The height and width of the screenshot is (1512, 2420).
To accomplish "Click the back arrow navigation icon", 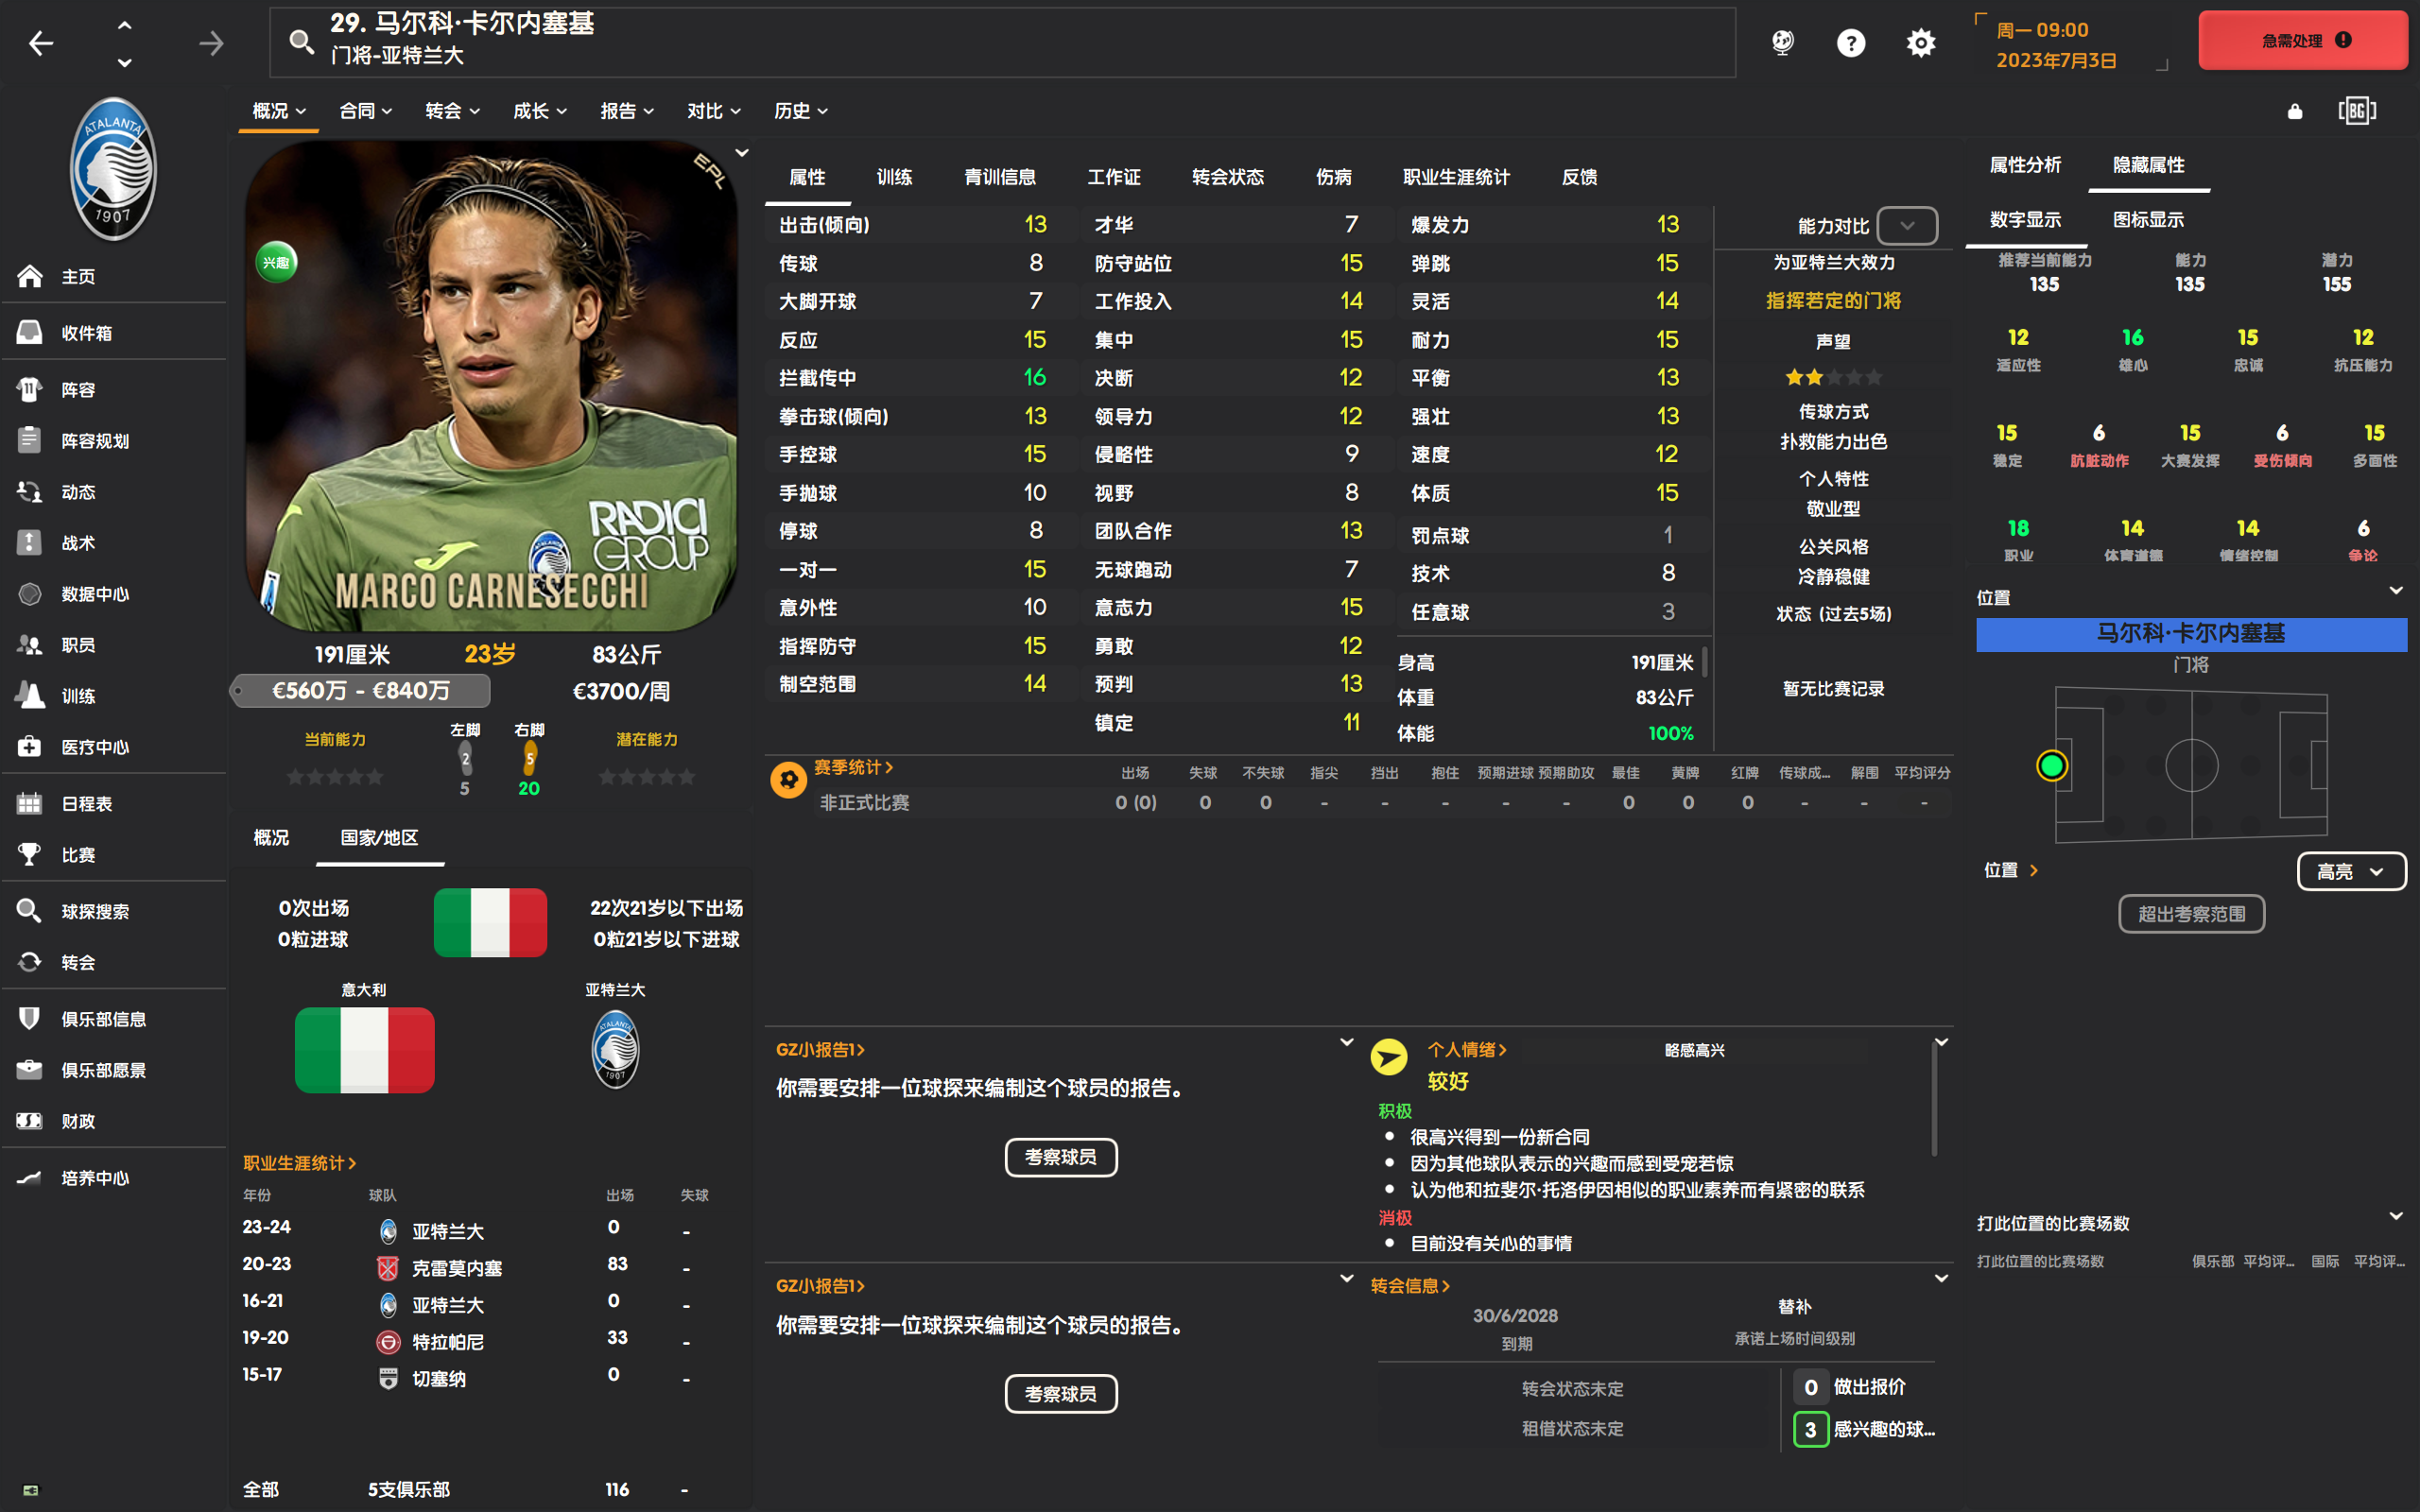I will pyautogui.click(x=41, y=43).
